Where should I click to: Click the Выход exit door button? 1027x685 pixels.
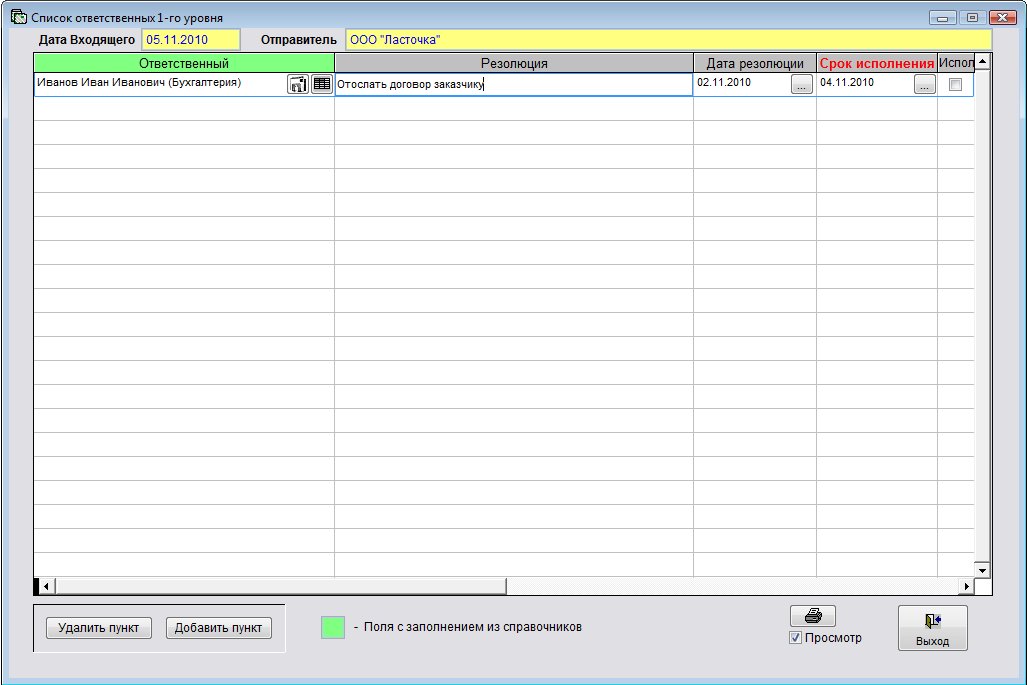933,627
